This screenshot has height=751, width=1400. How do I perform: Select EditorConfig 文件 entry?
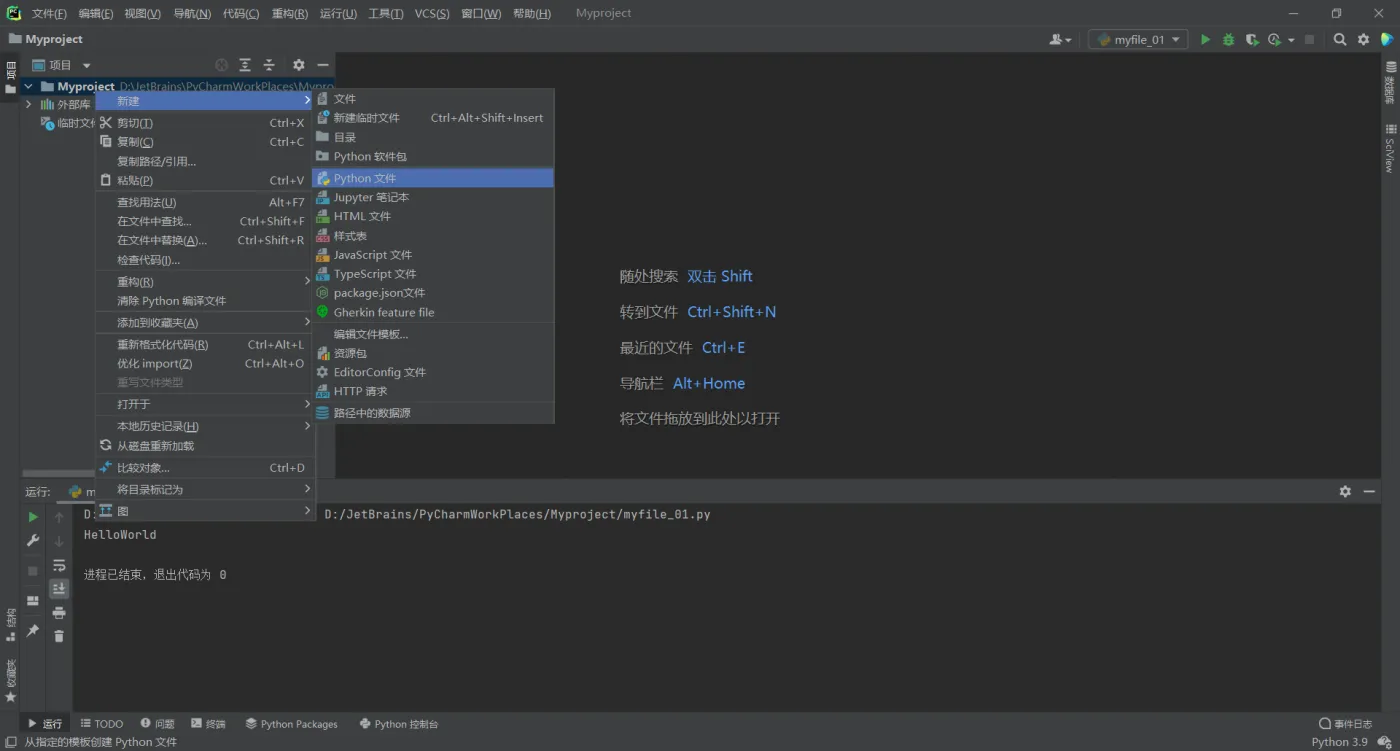[x=433, y=372]
